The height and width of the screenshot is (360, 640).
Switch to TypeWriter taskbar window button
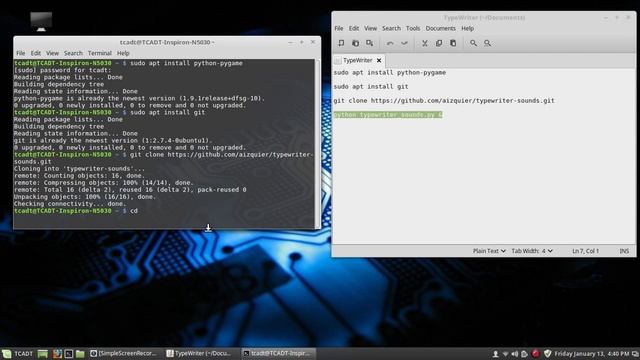coord(200,353)
